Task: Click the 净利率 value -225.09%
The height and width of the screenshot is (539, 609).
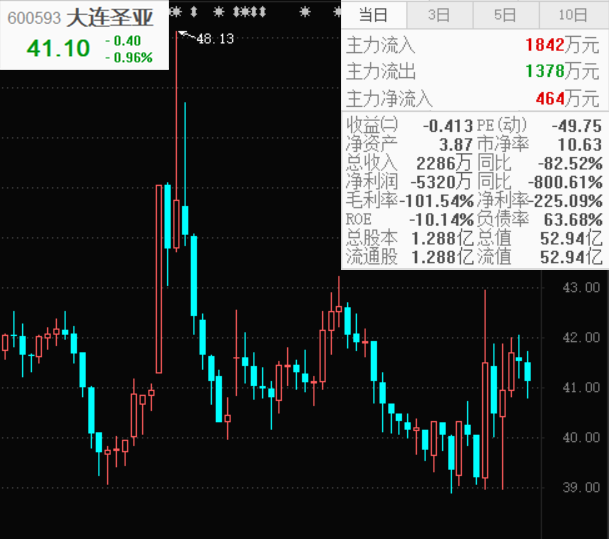Action: click(x=566, y=201)
